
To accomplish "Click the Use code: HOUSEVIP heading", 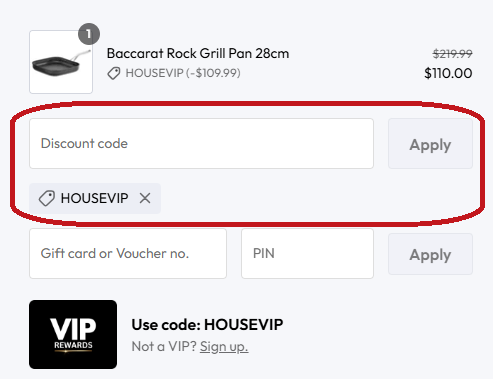I will [x=207, y=325].
